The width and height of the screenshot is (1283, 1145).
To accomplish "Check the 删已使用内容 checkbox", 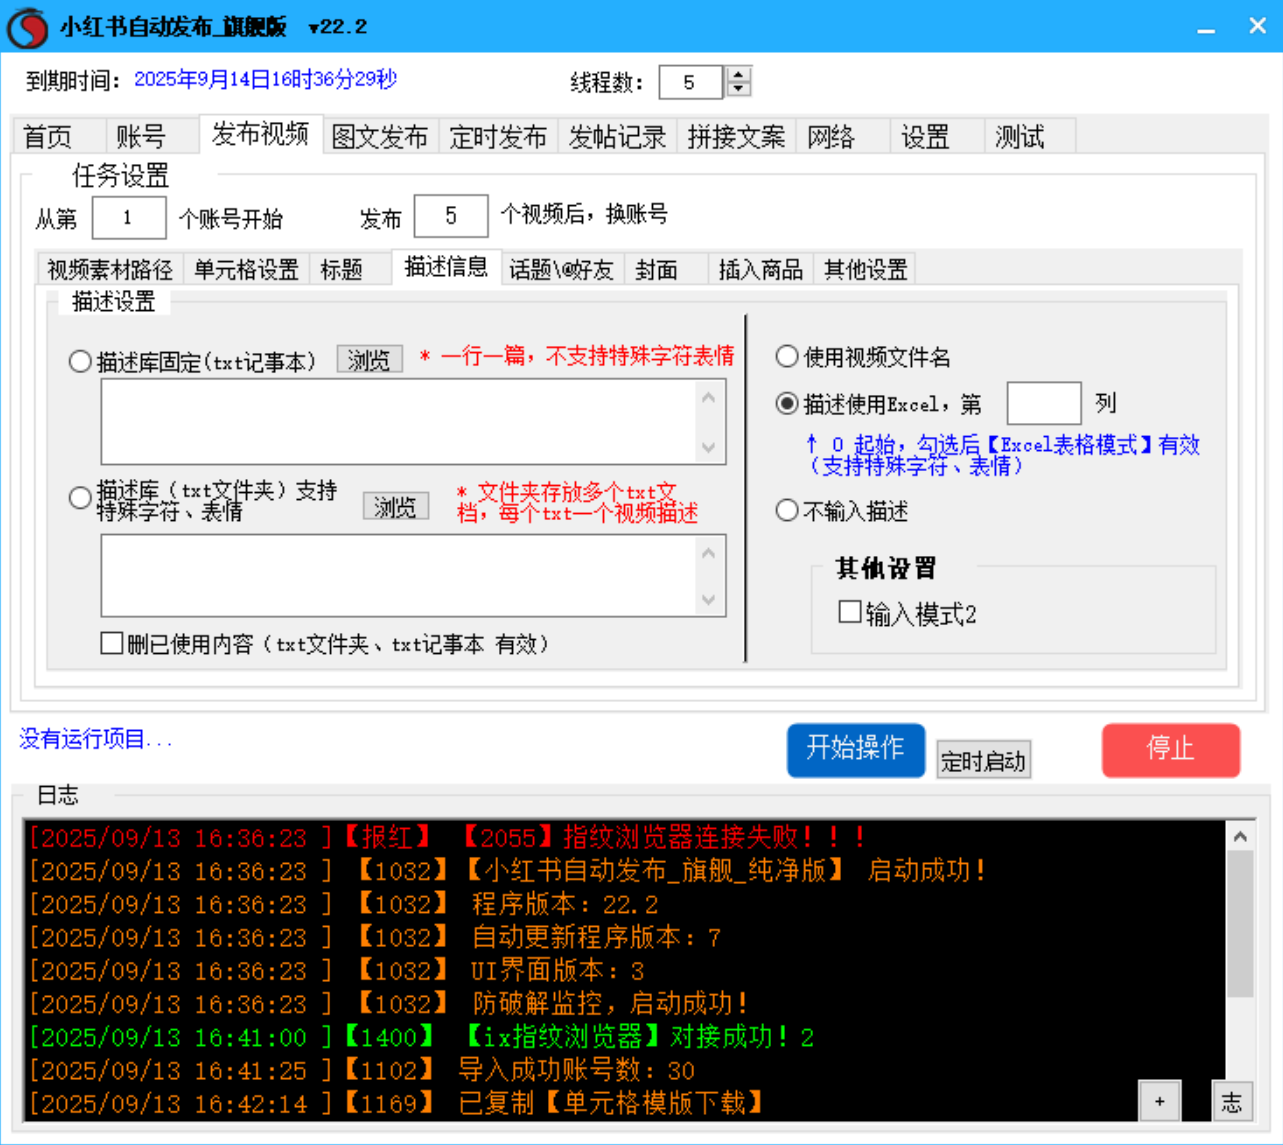I will (x=112, y=643).
